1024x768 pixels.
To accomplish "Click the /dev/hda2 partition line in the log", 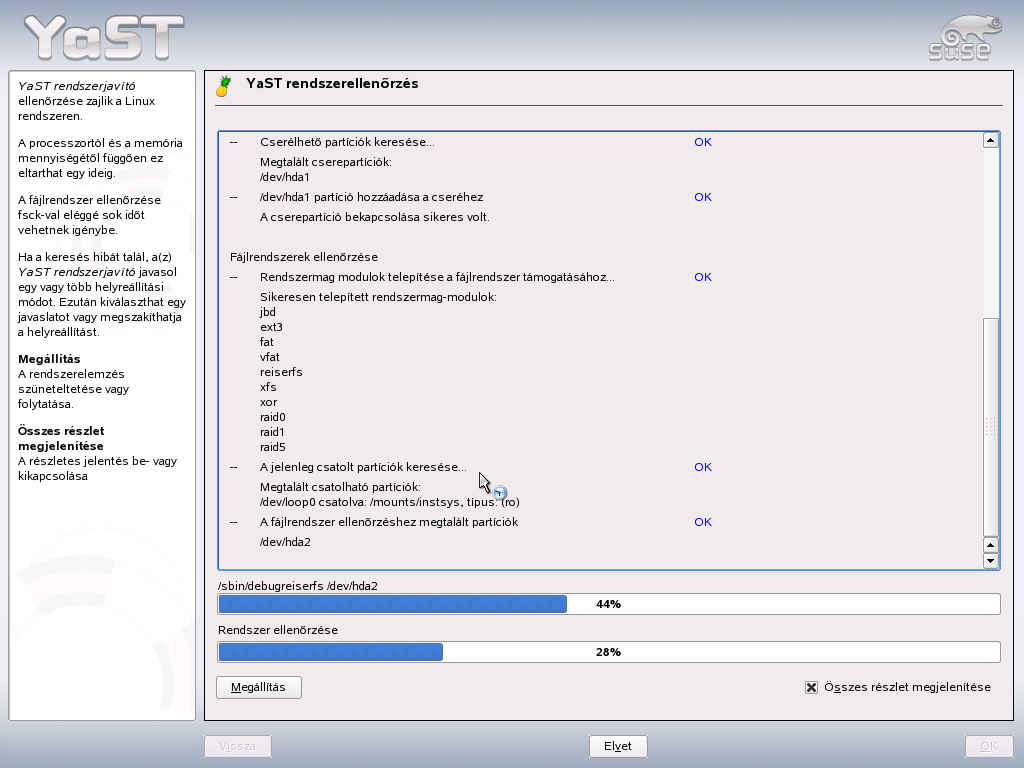I will click(285, 542).
